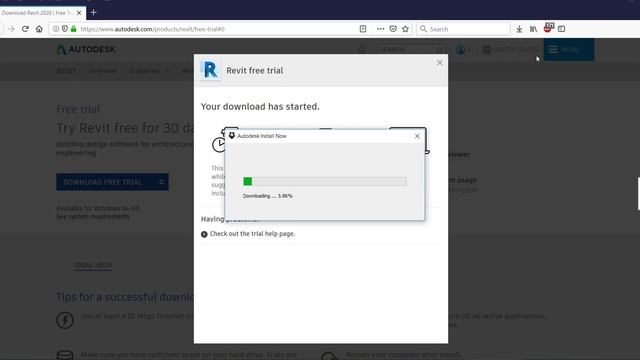This screenshot has width=640, height=360.
Task: Click the green download progress bar
Action: (325, 181)
